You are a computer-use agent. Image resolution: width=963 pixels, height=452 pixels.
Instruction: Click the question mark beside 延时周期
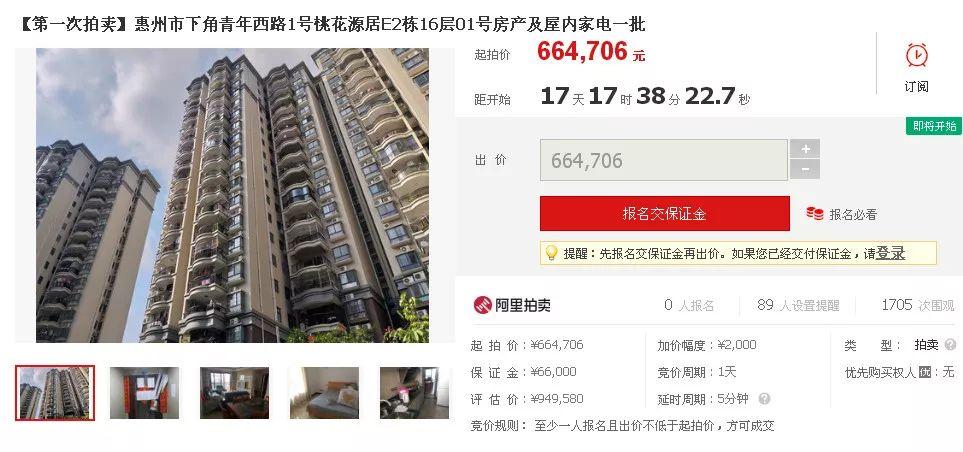763,399
